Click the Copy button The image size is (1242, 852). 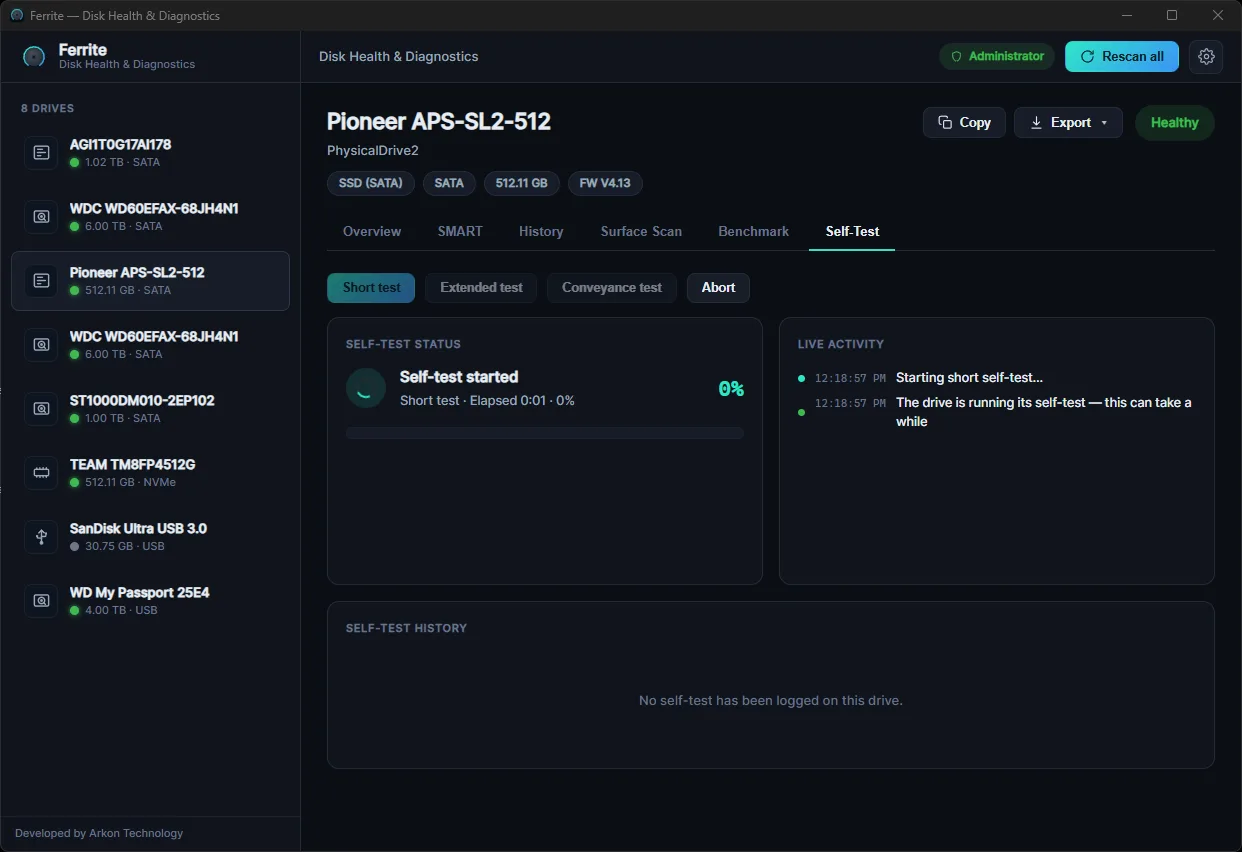pyautogui.click(x=964, y=123)
